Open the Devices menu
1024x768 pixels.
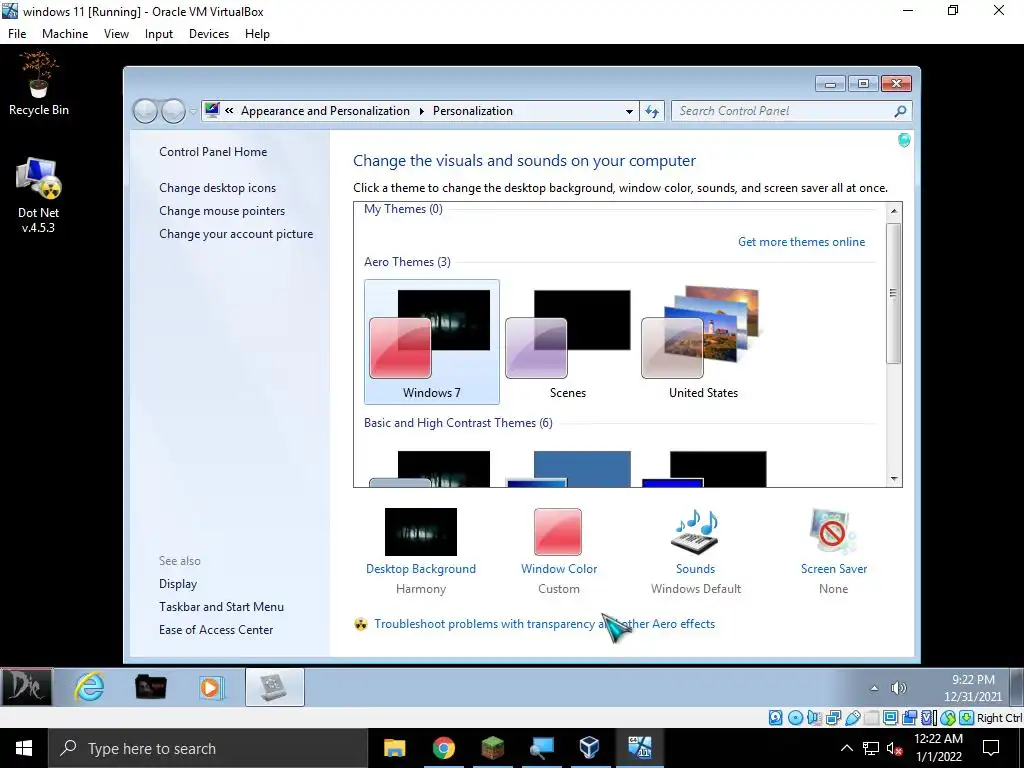[x=209, y=34]
